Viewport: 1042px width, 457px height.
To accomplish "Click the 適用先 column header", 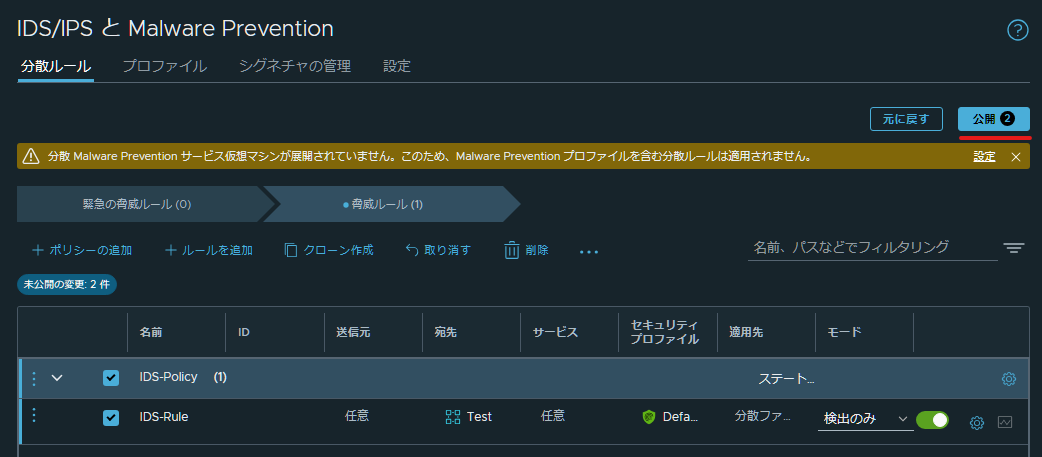I will 746,332.
